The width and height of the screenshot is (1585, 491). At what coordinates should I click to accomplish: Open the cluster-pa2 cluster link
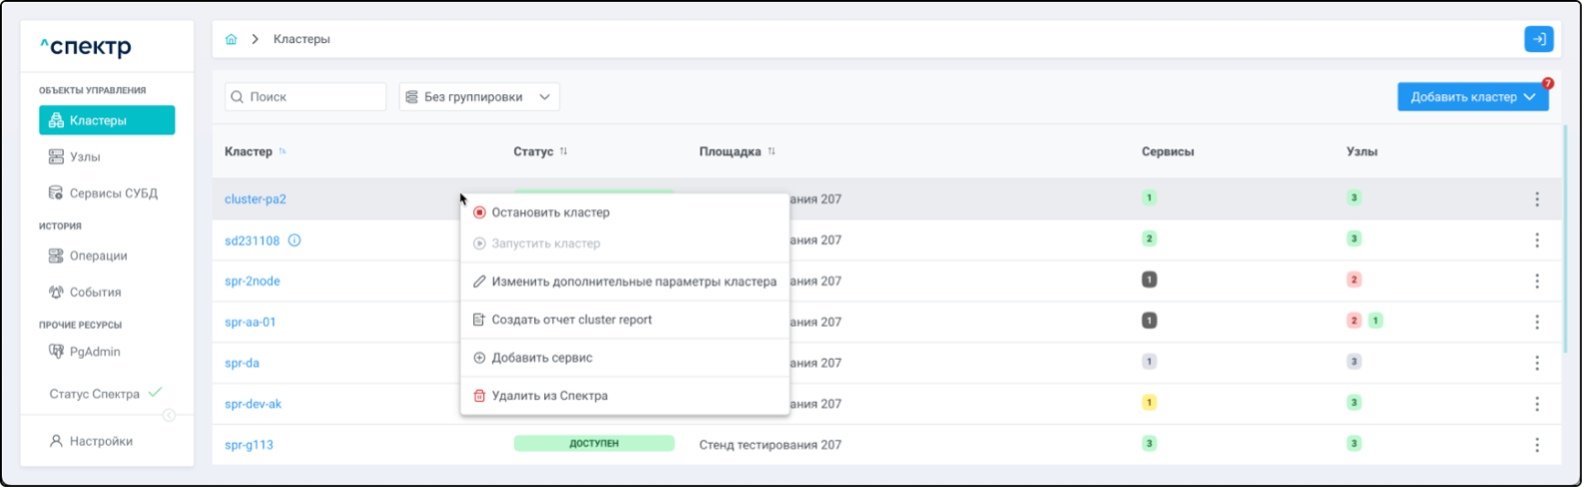tap(255, 199)
